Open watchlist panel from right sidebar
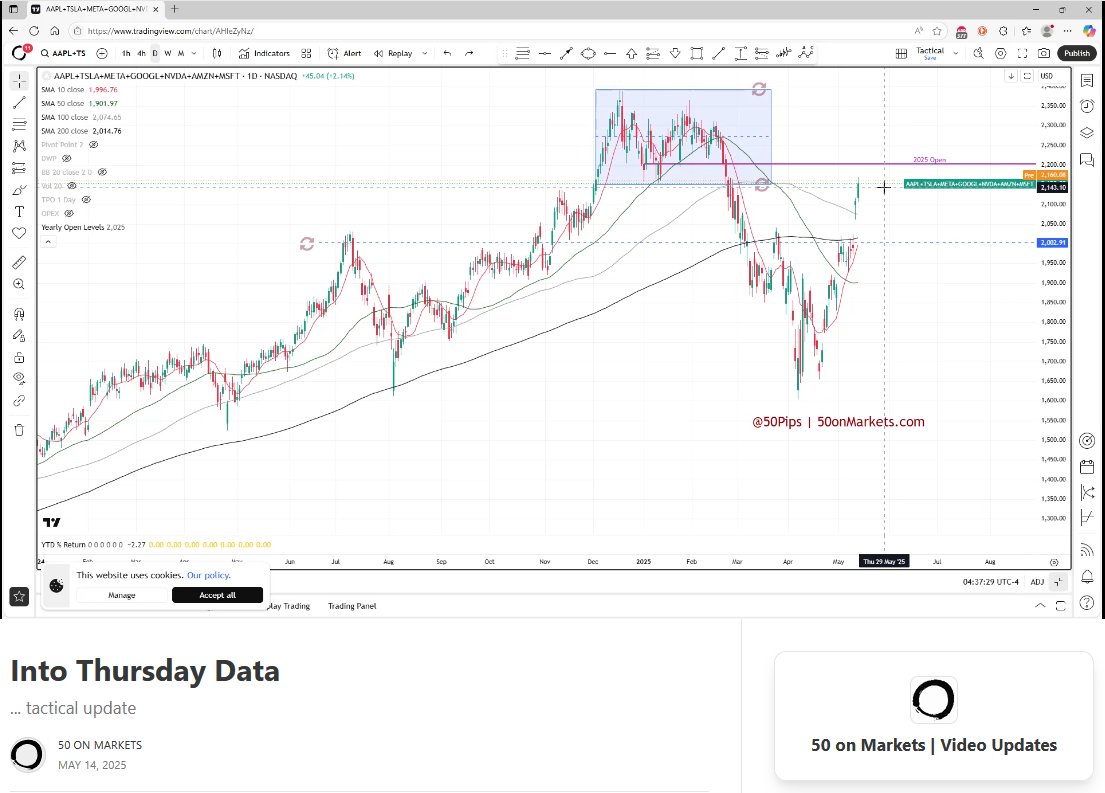The image size is (1105, 793). point(1087,80)
